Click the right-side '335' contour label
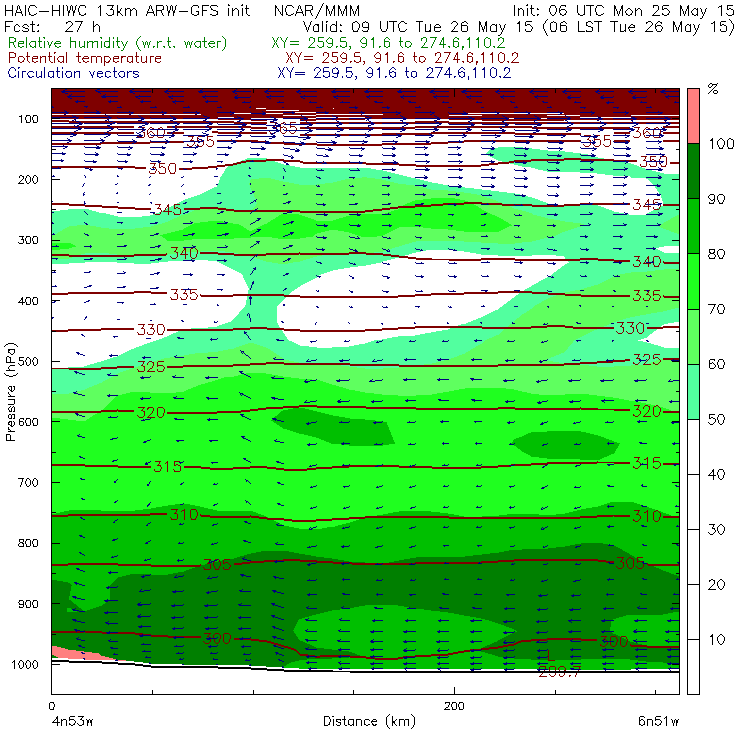This screenshot has width=740, height=740. (647, 295)
